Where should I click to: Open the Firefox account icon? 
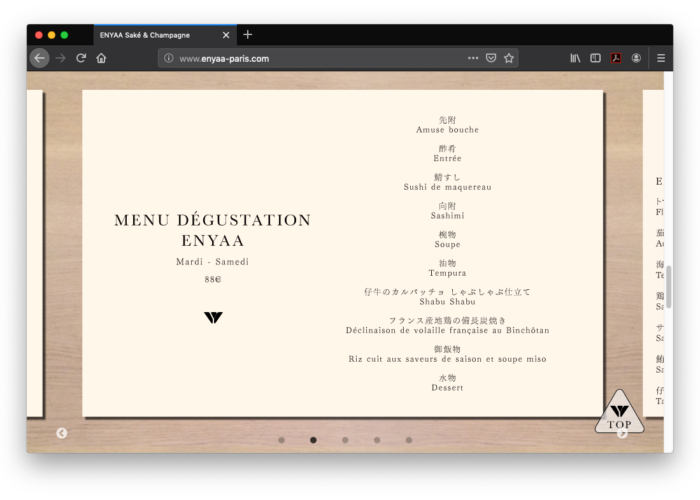(x=636, y=58)
